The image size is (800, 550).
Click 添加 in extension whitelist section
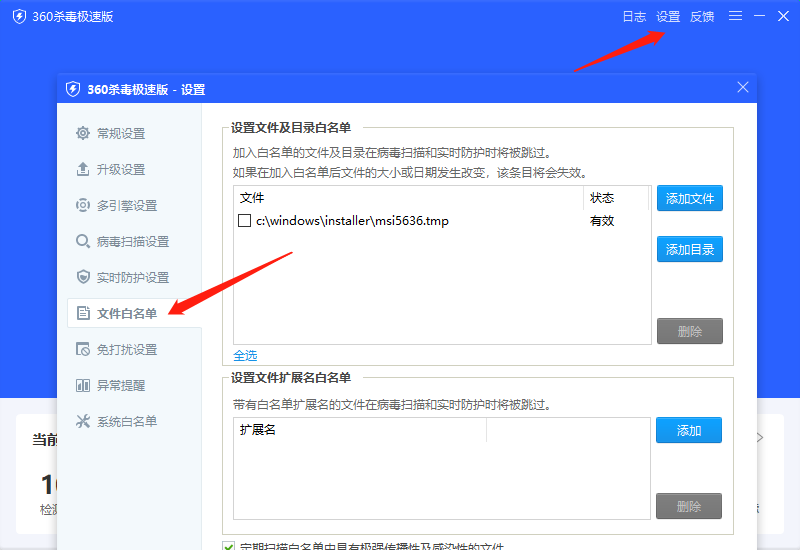pyautogui.click(x=689, y=430)
